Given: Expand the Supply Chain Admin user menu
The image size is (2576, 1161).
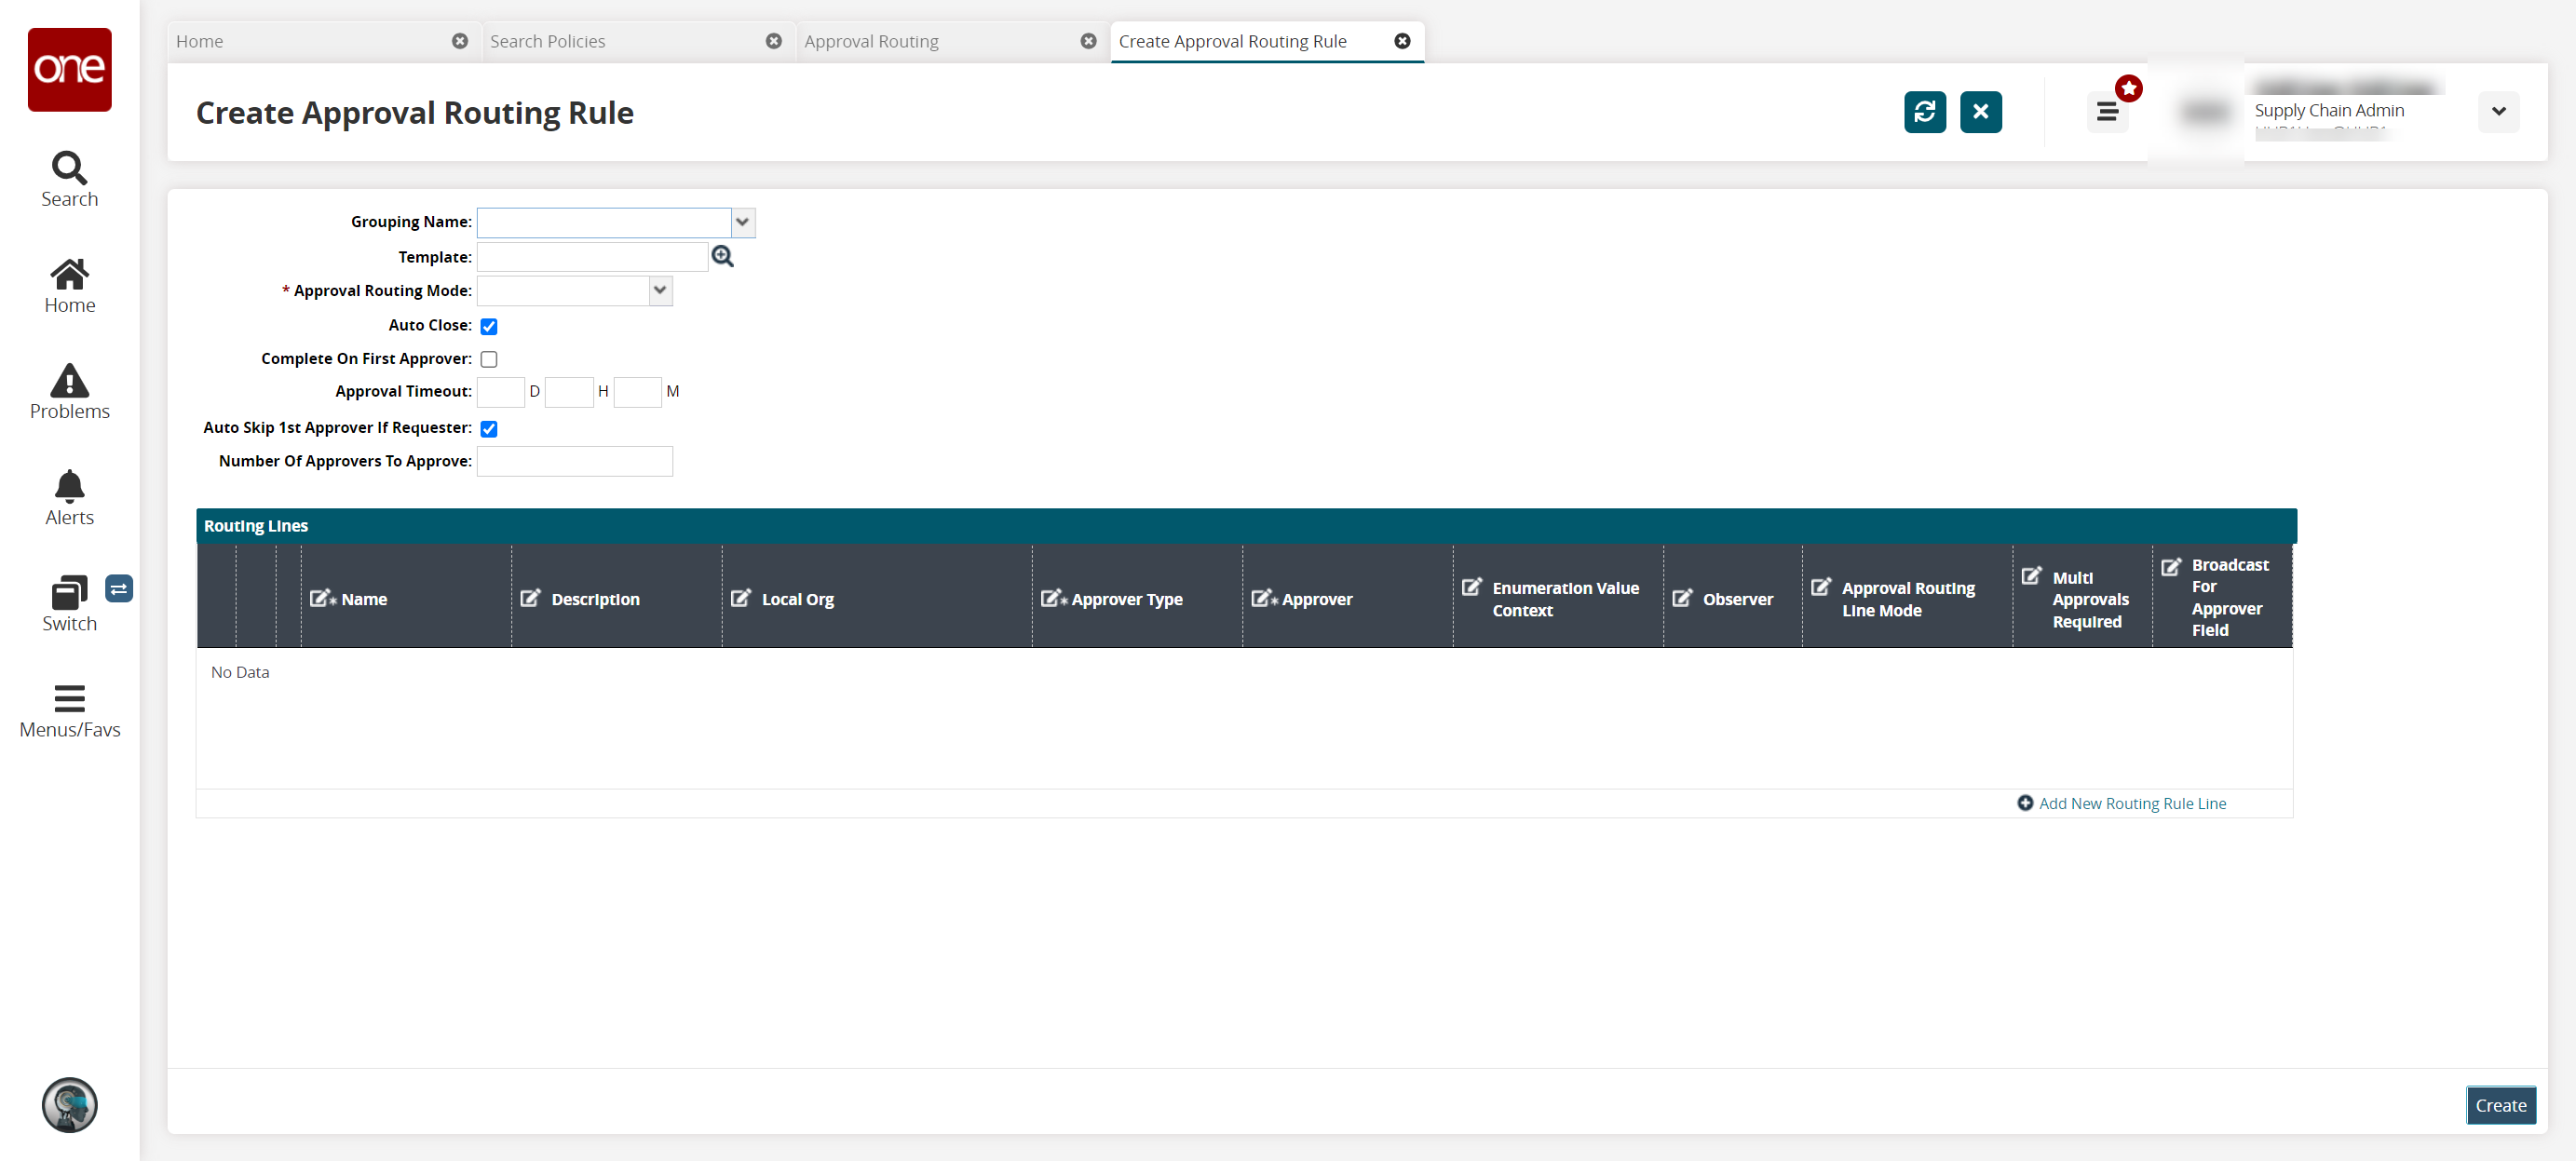Looking at the screenshot, I should click(x=2498, y=112).
